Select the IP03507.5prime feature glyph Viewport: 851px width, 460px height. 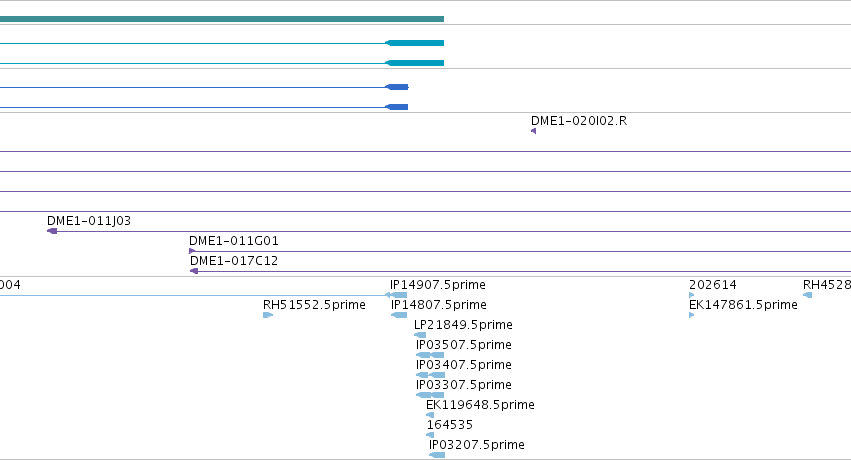(430, 355)
